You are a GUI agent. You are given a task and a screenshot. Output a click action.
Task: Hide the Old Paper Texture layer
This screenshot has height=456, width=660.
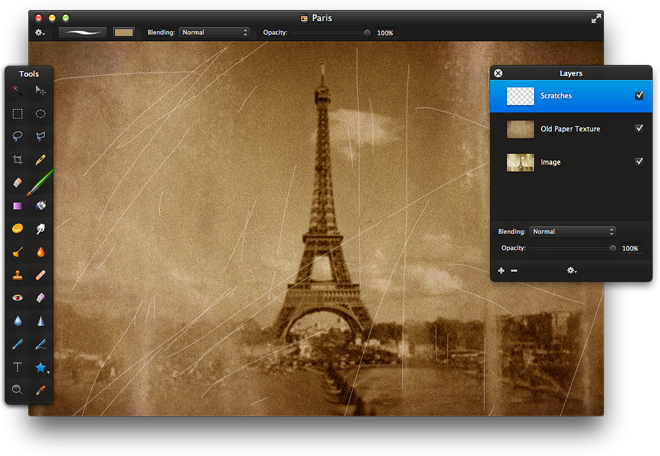(x=639, y=128)
